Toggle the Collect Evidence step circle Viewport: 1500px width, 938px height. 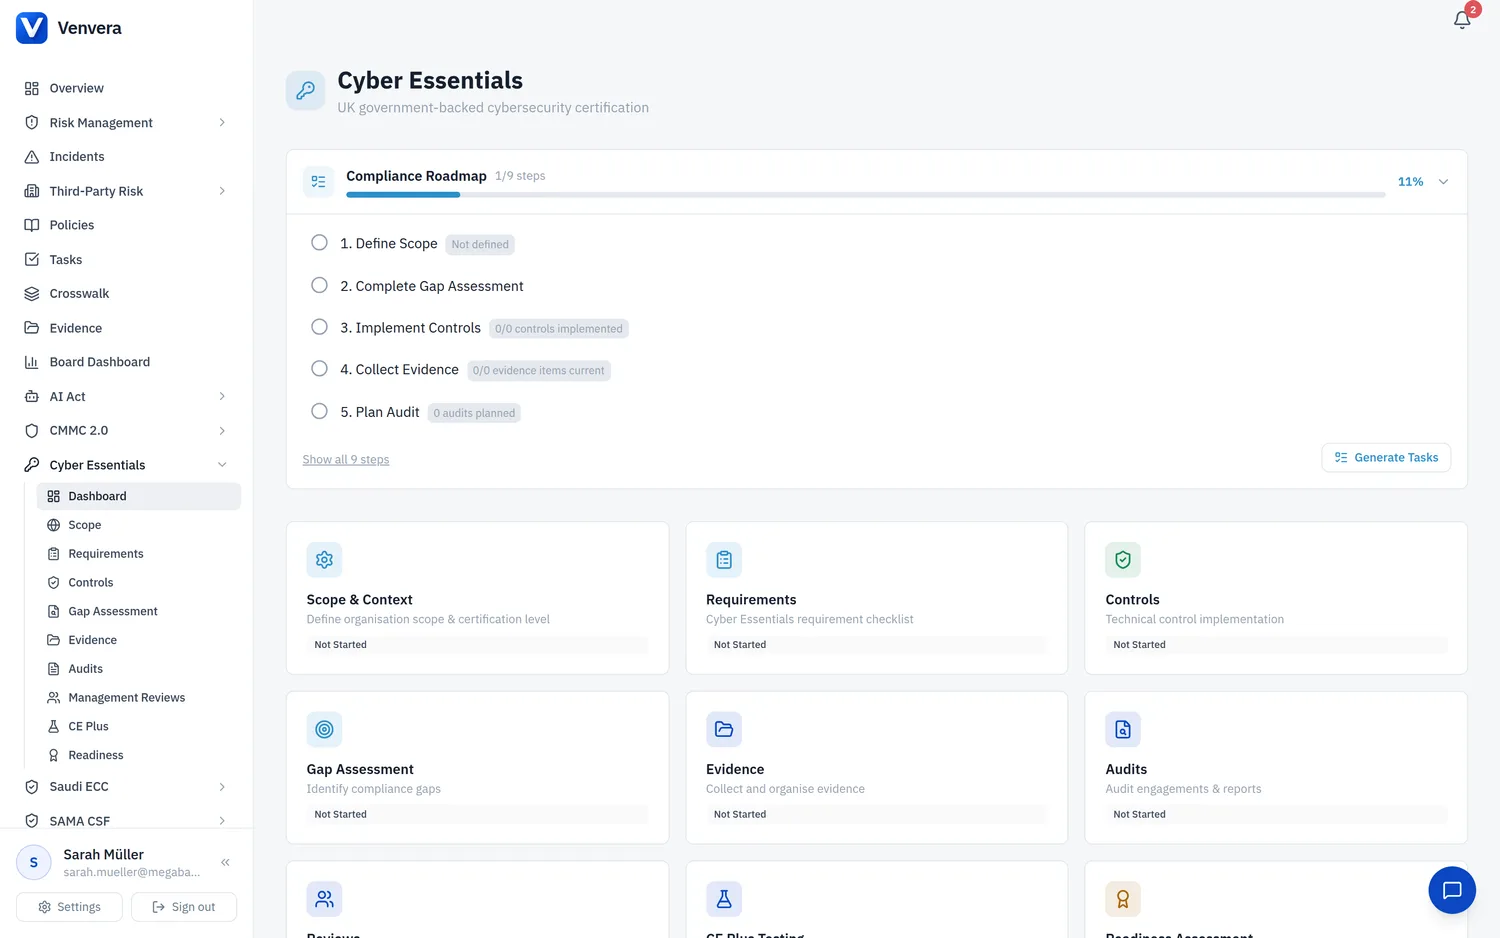[x=319, y=369]
